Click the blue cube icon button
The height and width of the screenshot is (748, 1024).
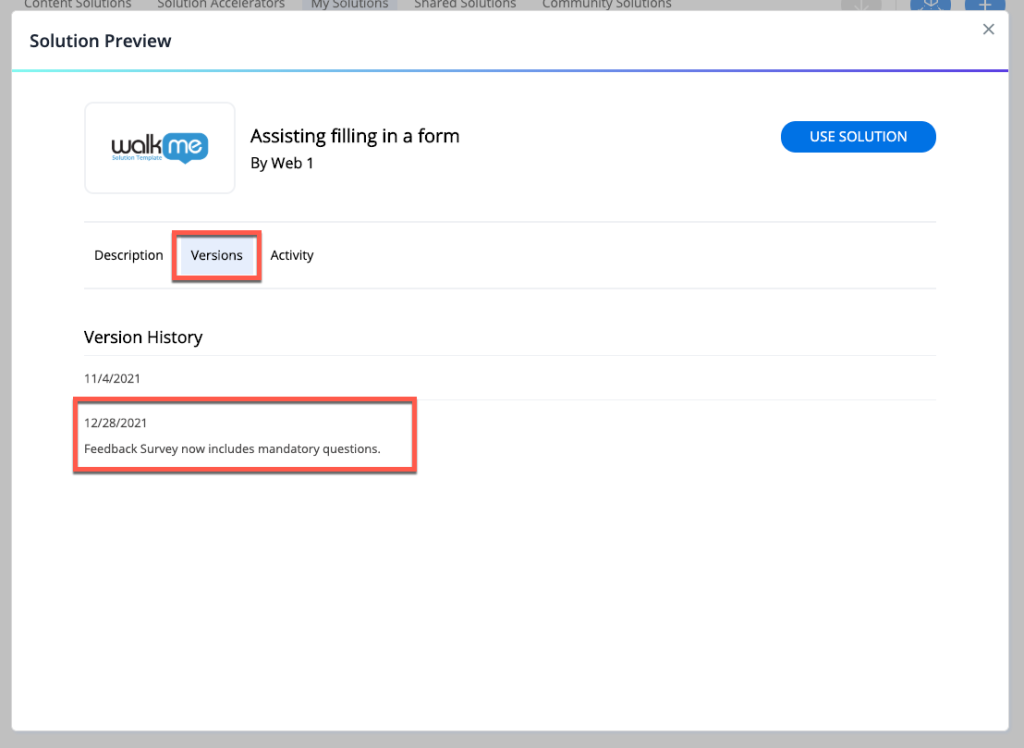click(x=930, y=5)
